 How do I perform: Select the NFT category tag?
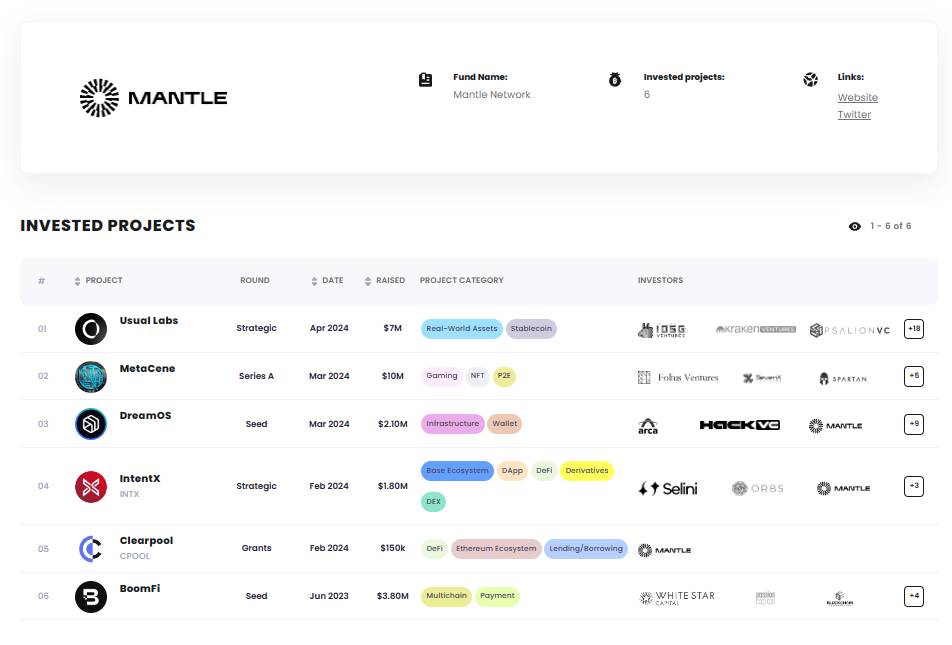[x=477, y=376]
